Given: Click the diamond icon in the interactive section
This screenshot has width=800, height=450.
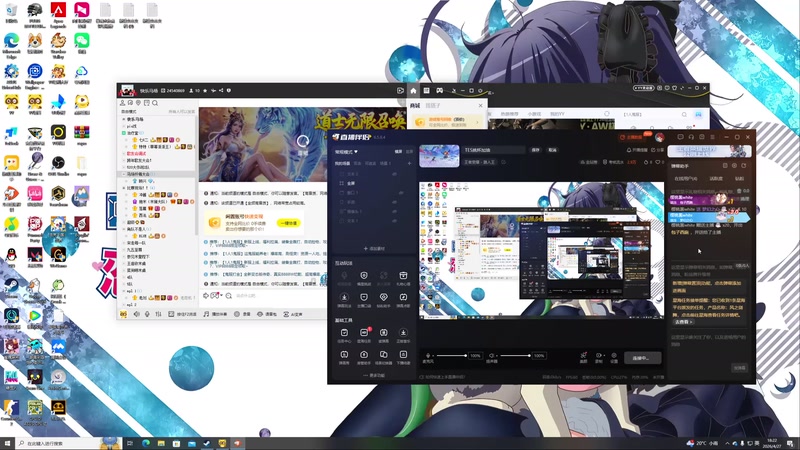Looking at the screenshot, I should coord(384,297).
